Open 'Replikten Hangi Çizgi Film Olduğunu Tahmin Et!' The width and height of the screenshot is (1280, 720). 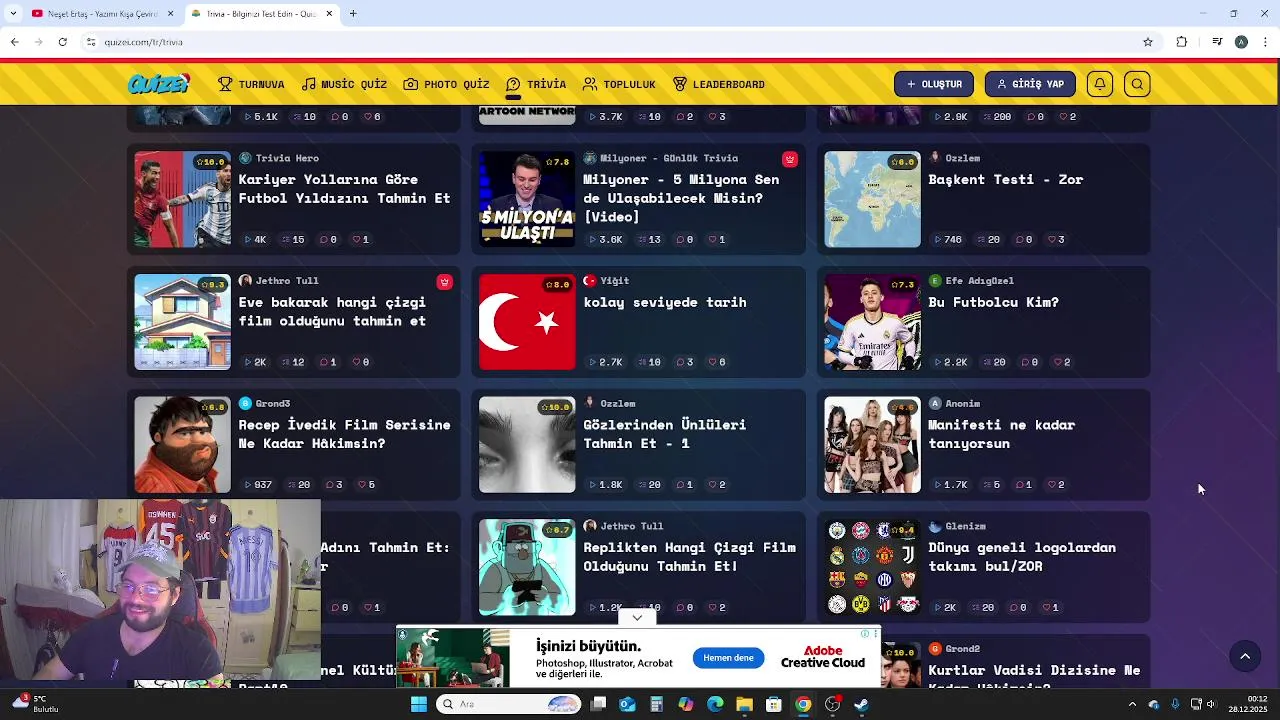point(689,556)
